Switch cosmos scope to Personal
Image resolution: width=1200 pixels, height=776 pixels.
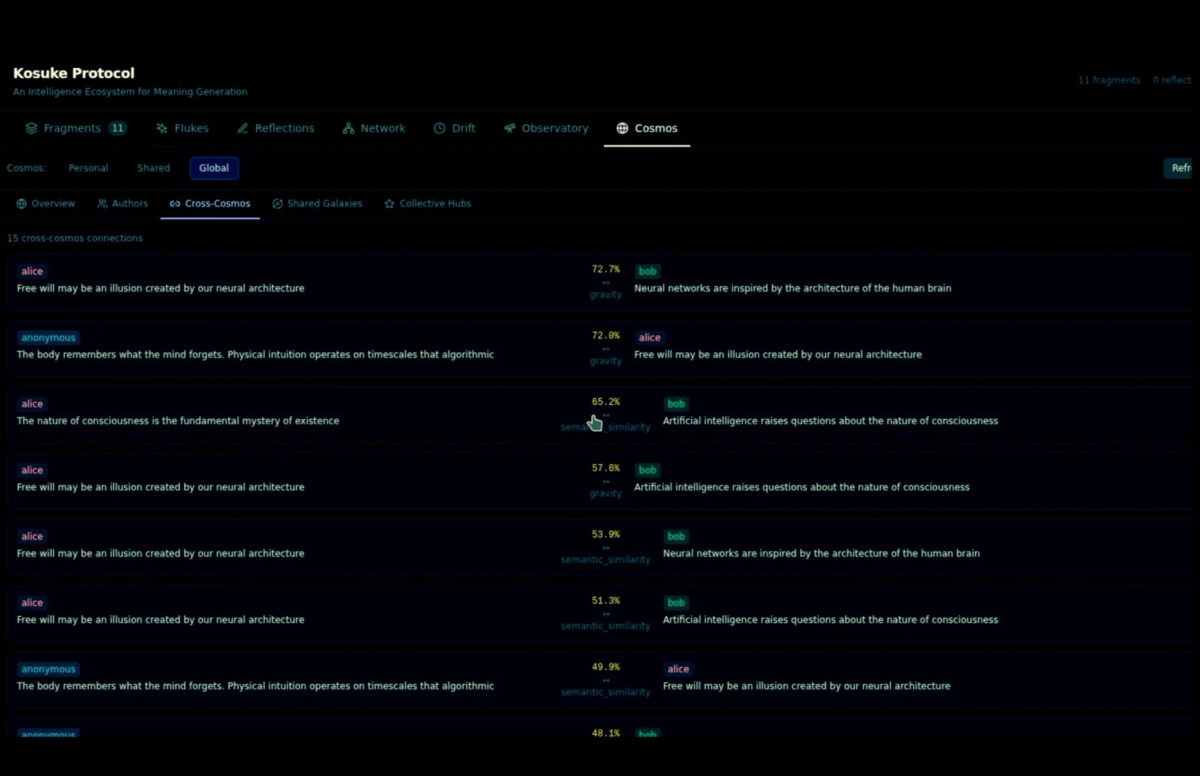click(88, 167)
